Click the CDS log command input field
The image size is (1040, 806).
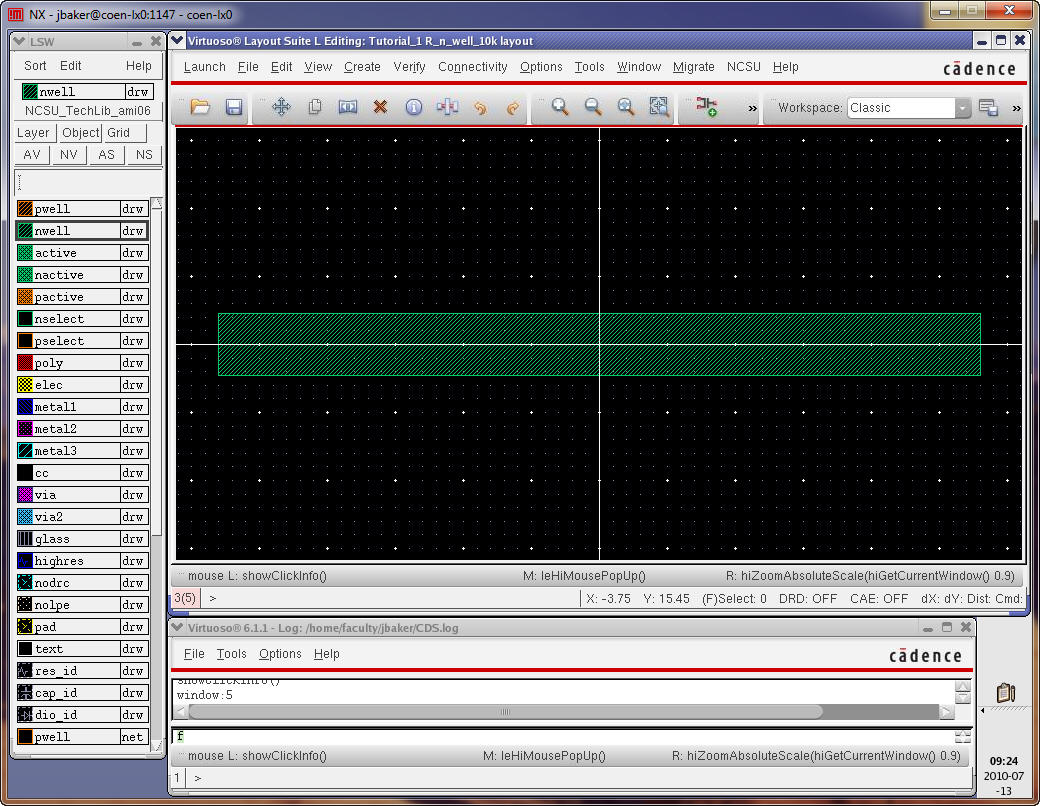click(560, 736)
